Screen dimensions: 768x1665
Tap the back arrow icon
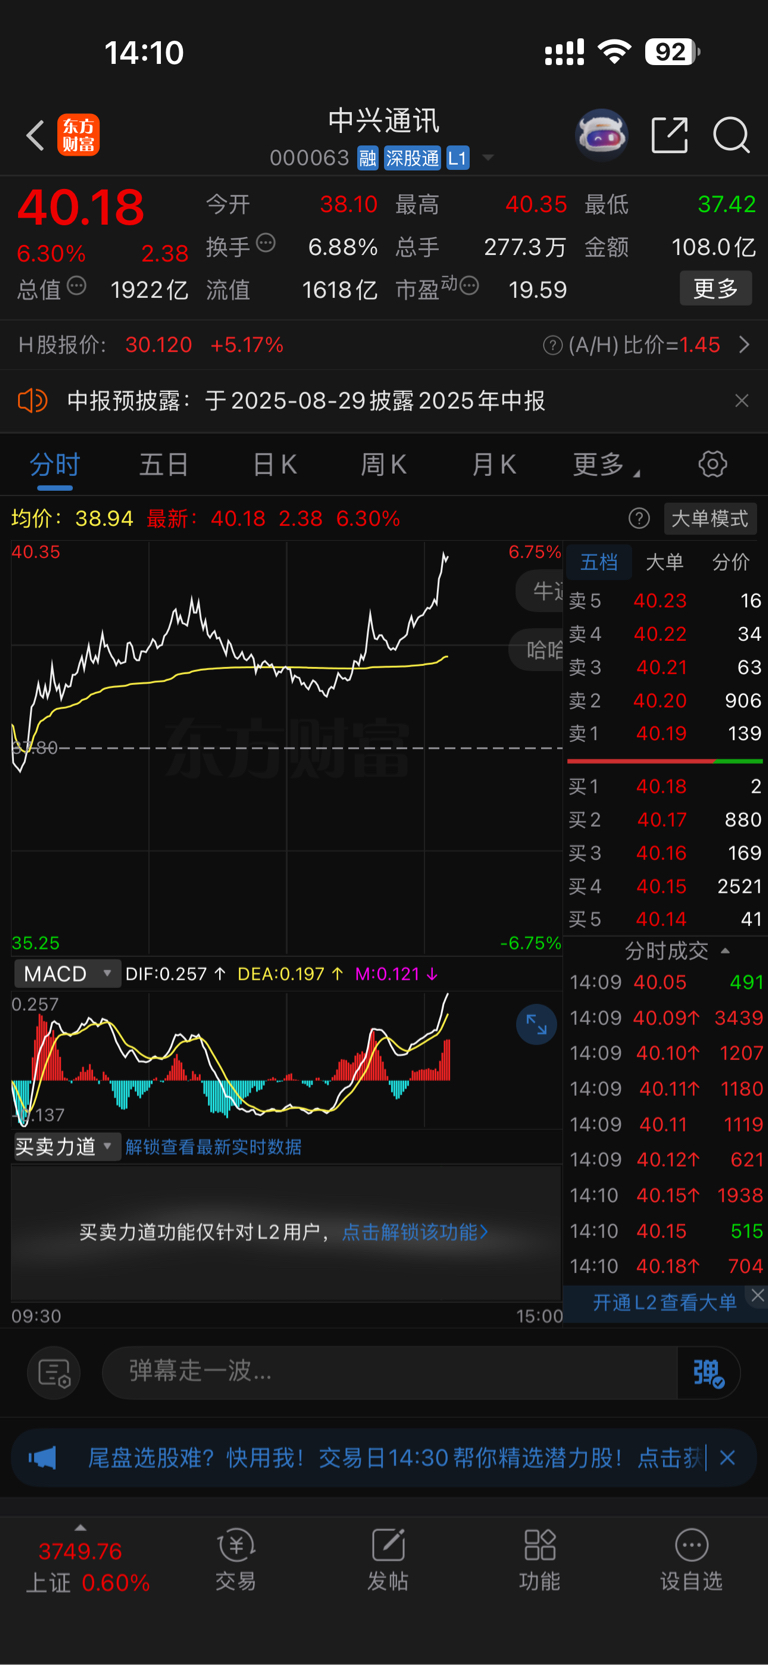[x=35, y=135]
